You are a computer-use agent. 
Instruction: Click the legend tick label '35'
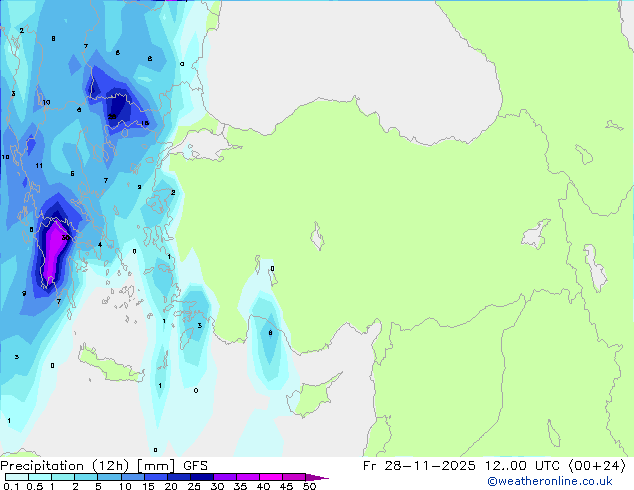tap(240, 486)
